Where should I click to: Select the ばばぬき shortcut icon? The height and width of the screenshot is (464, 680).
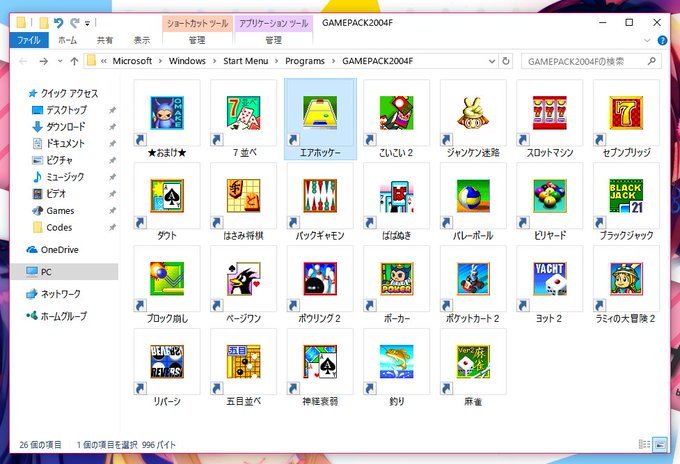point(396,196)
